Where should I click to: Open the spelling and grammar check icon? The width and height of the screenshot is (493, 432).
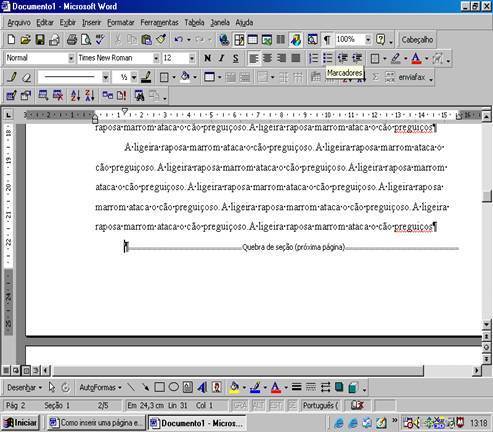100,40
